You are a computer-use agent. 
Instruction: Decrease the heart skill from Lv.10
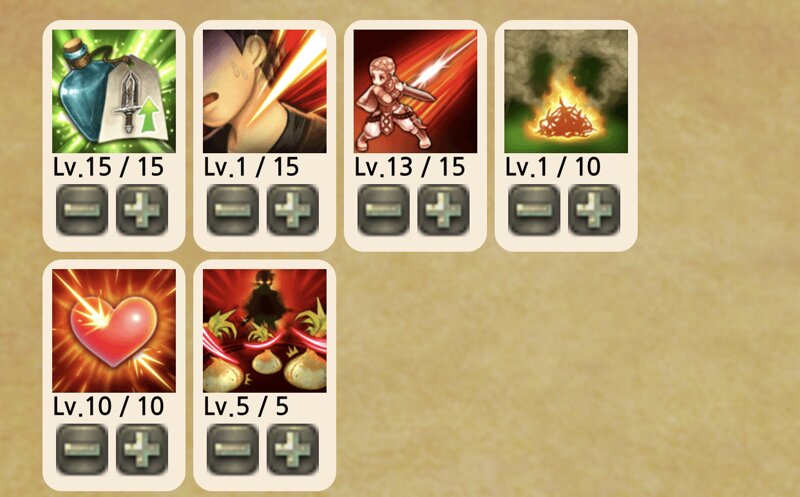(82, 450)
